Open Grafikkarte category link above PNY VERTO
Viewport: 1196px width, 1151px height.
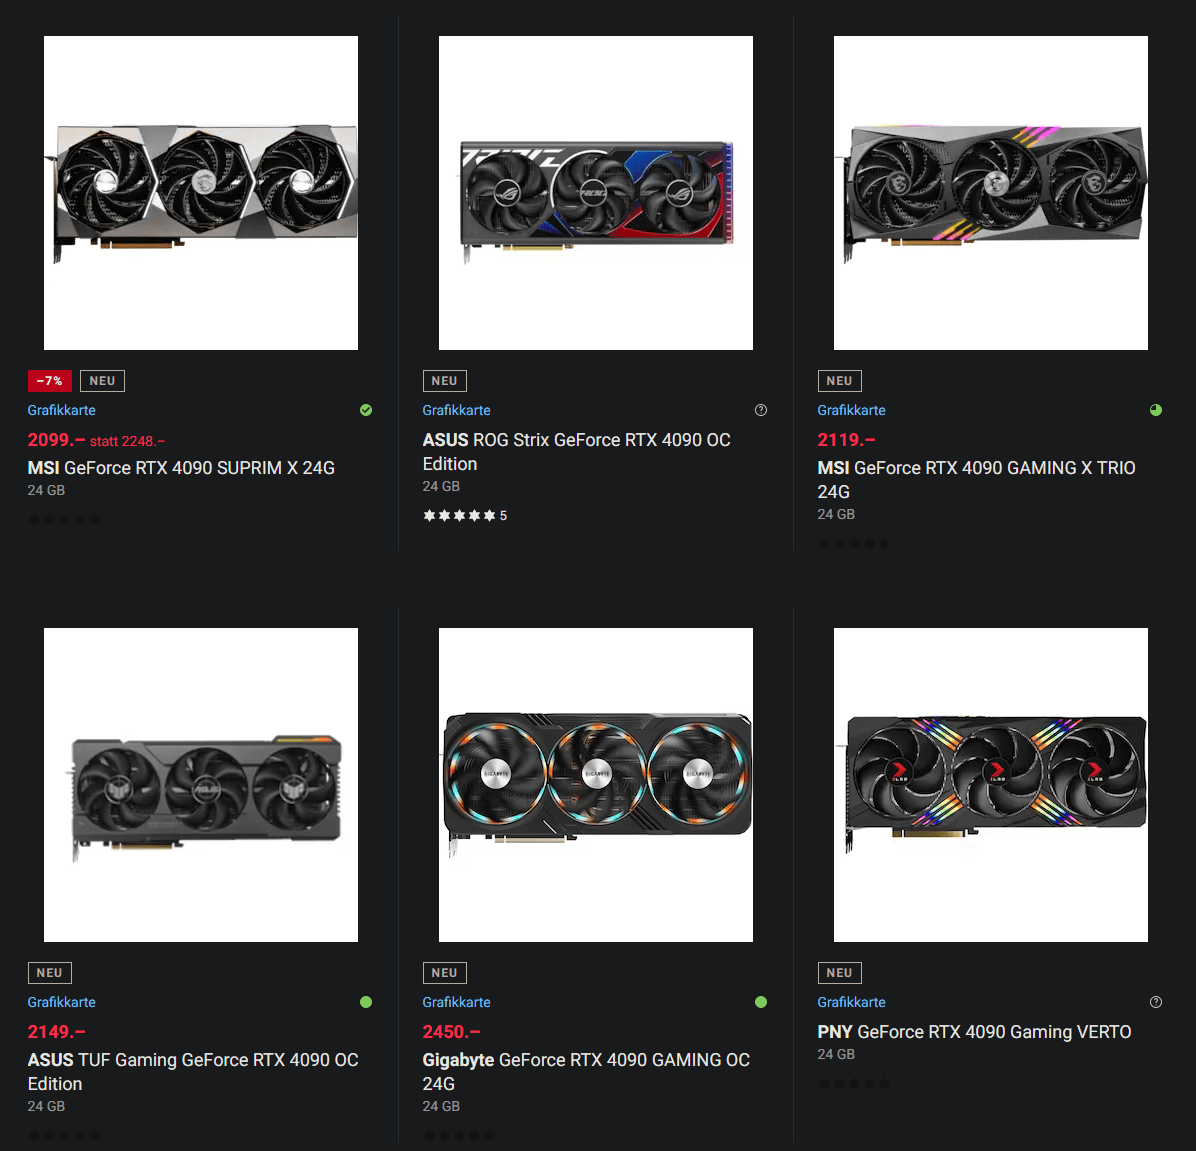click(x=851, y=1002)
